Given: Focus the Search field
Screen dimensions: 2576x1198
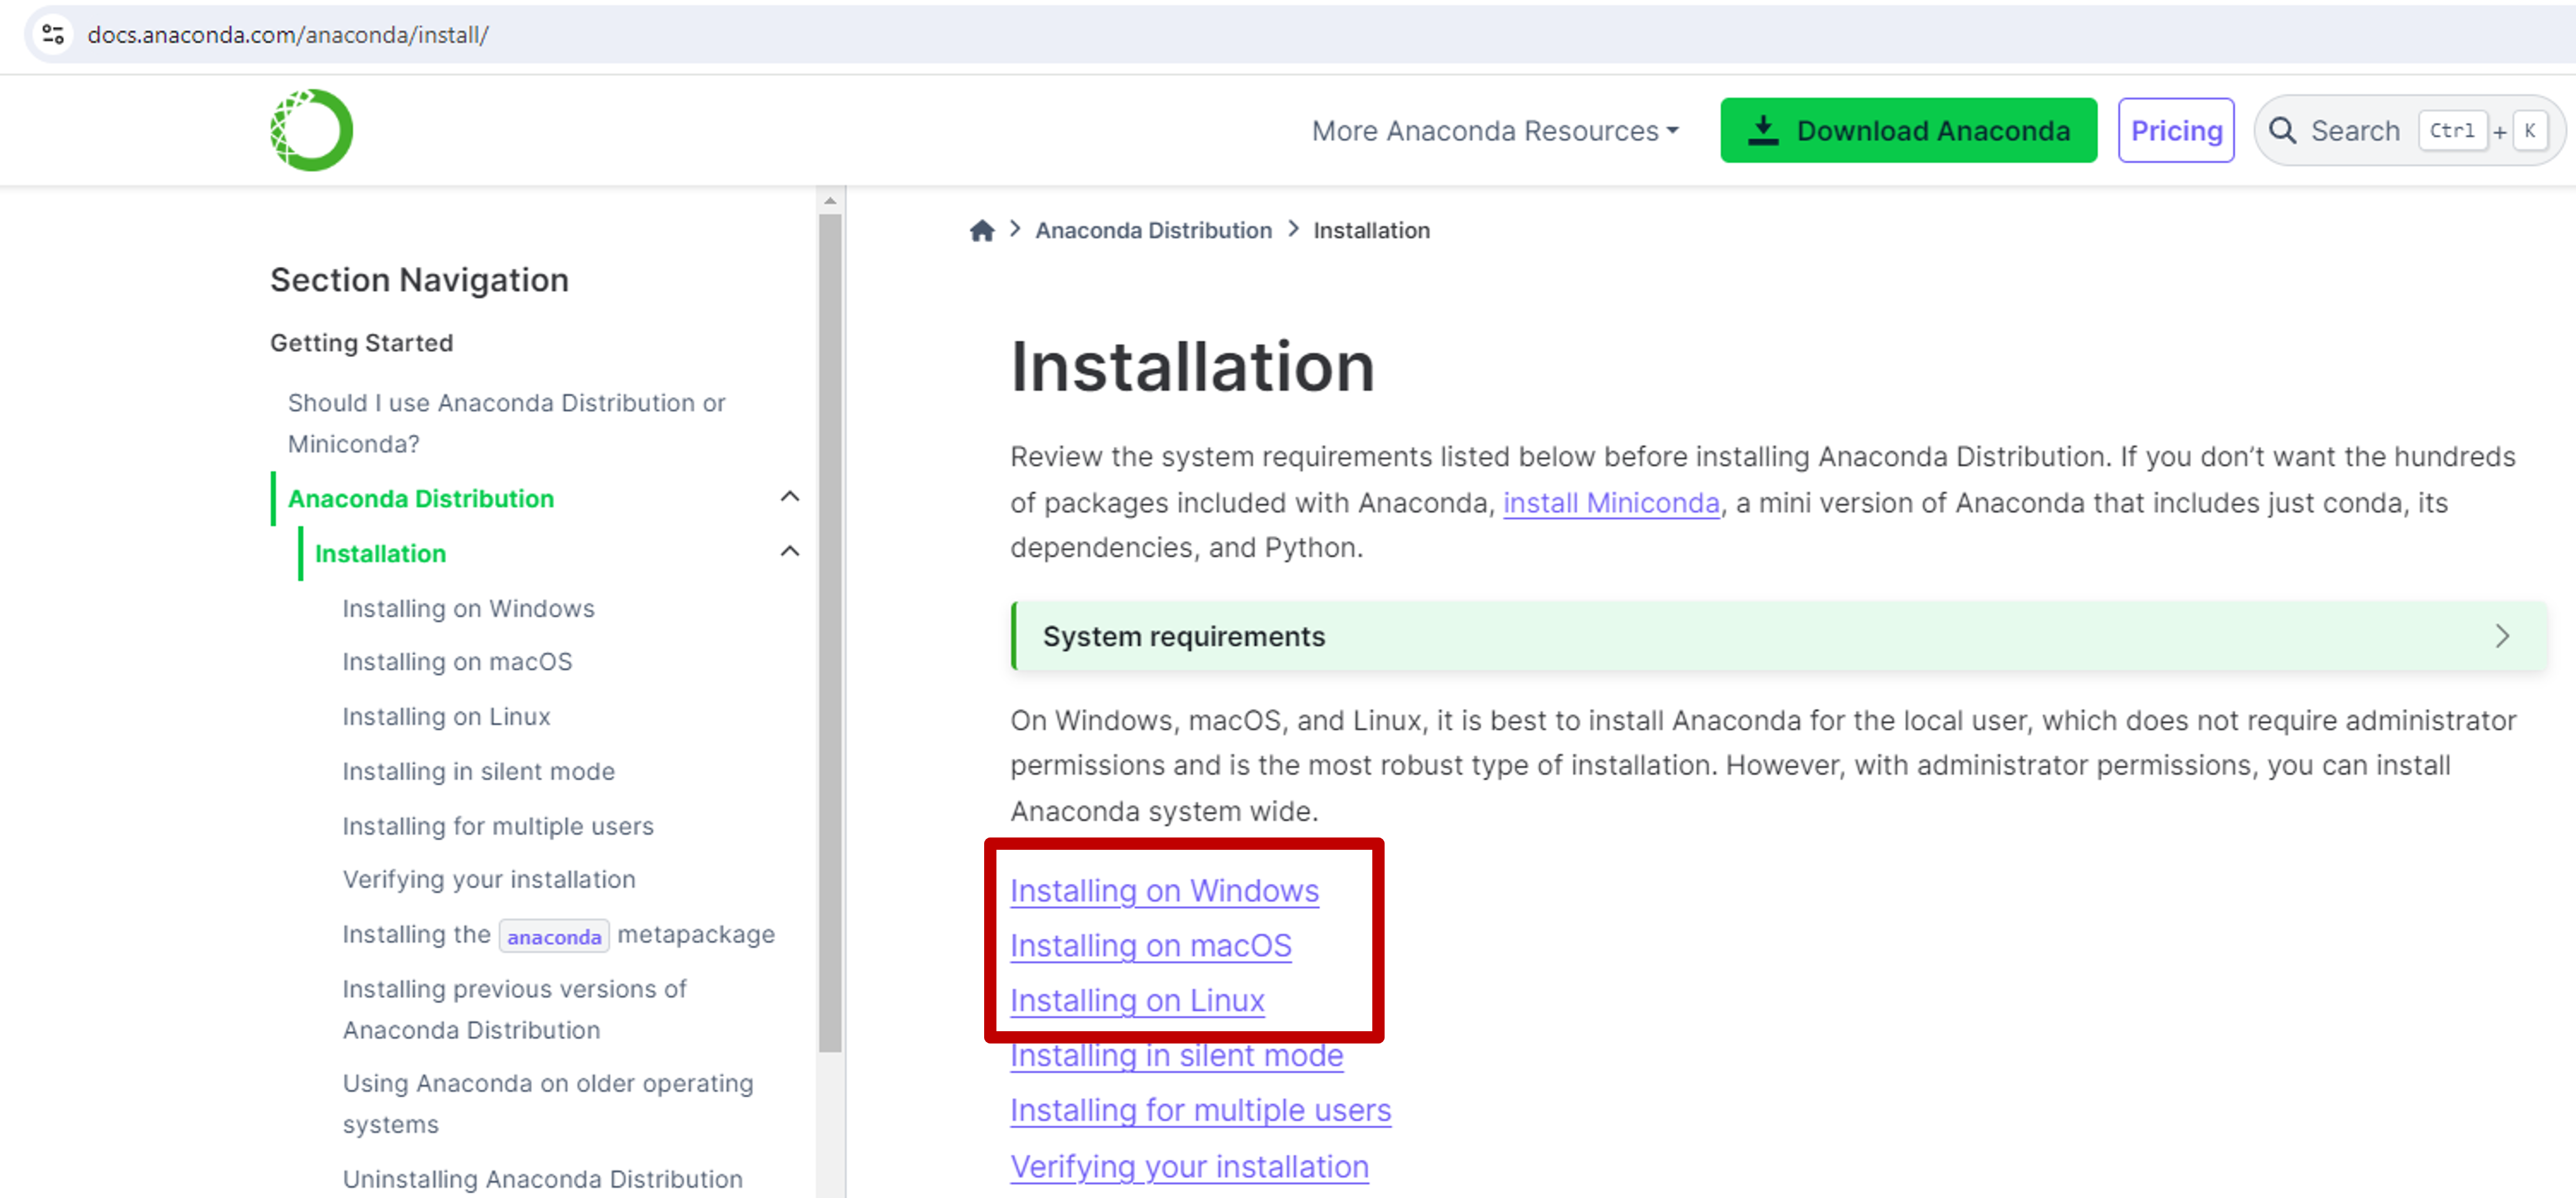Looking at the screenshot, I should (x=2409, y=131).
